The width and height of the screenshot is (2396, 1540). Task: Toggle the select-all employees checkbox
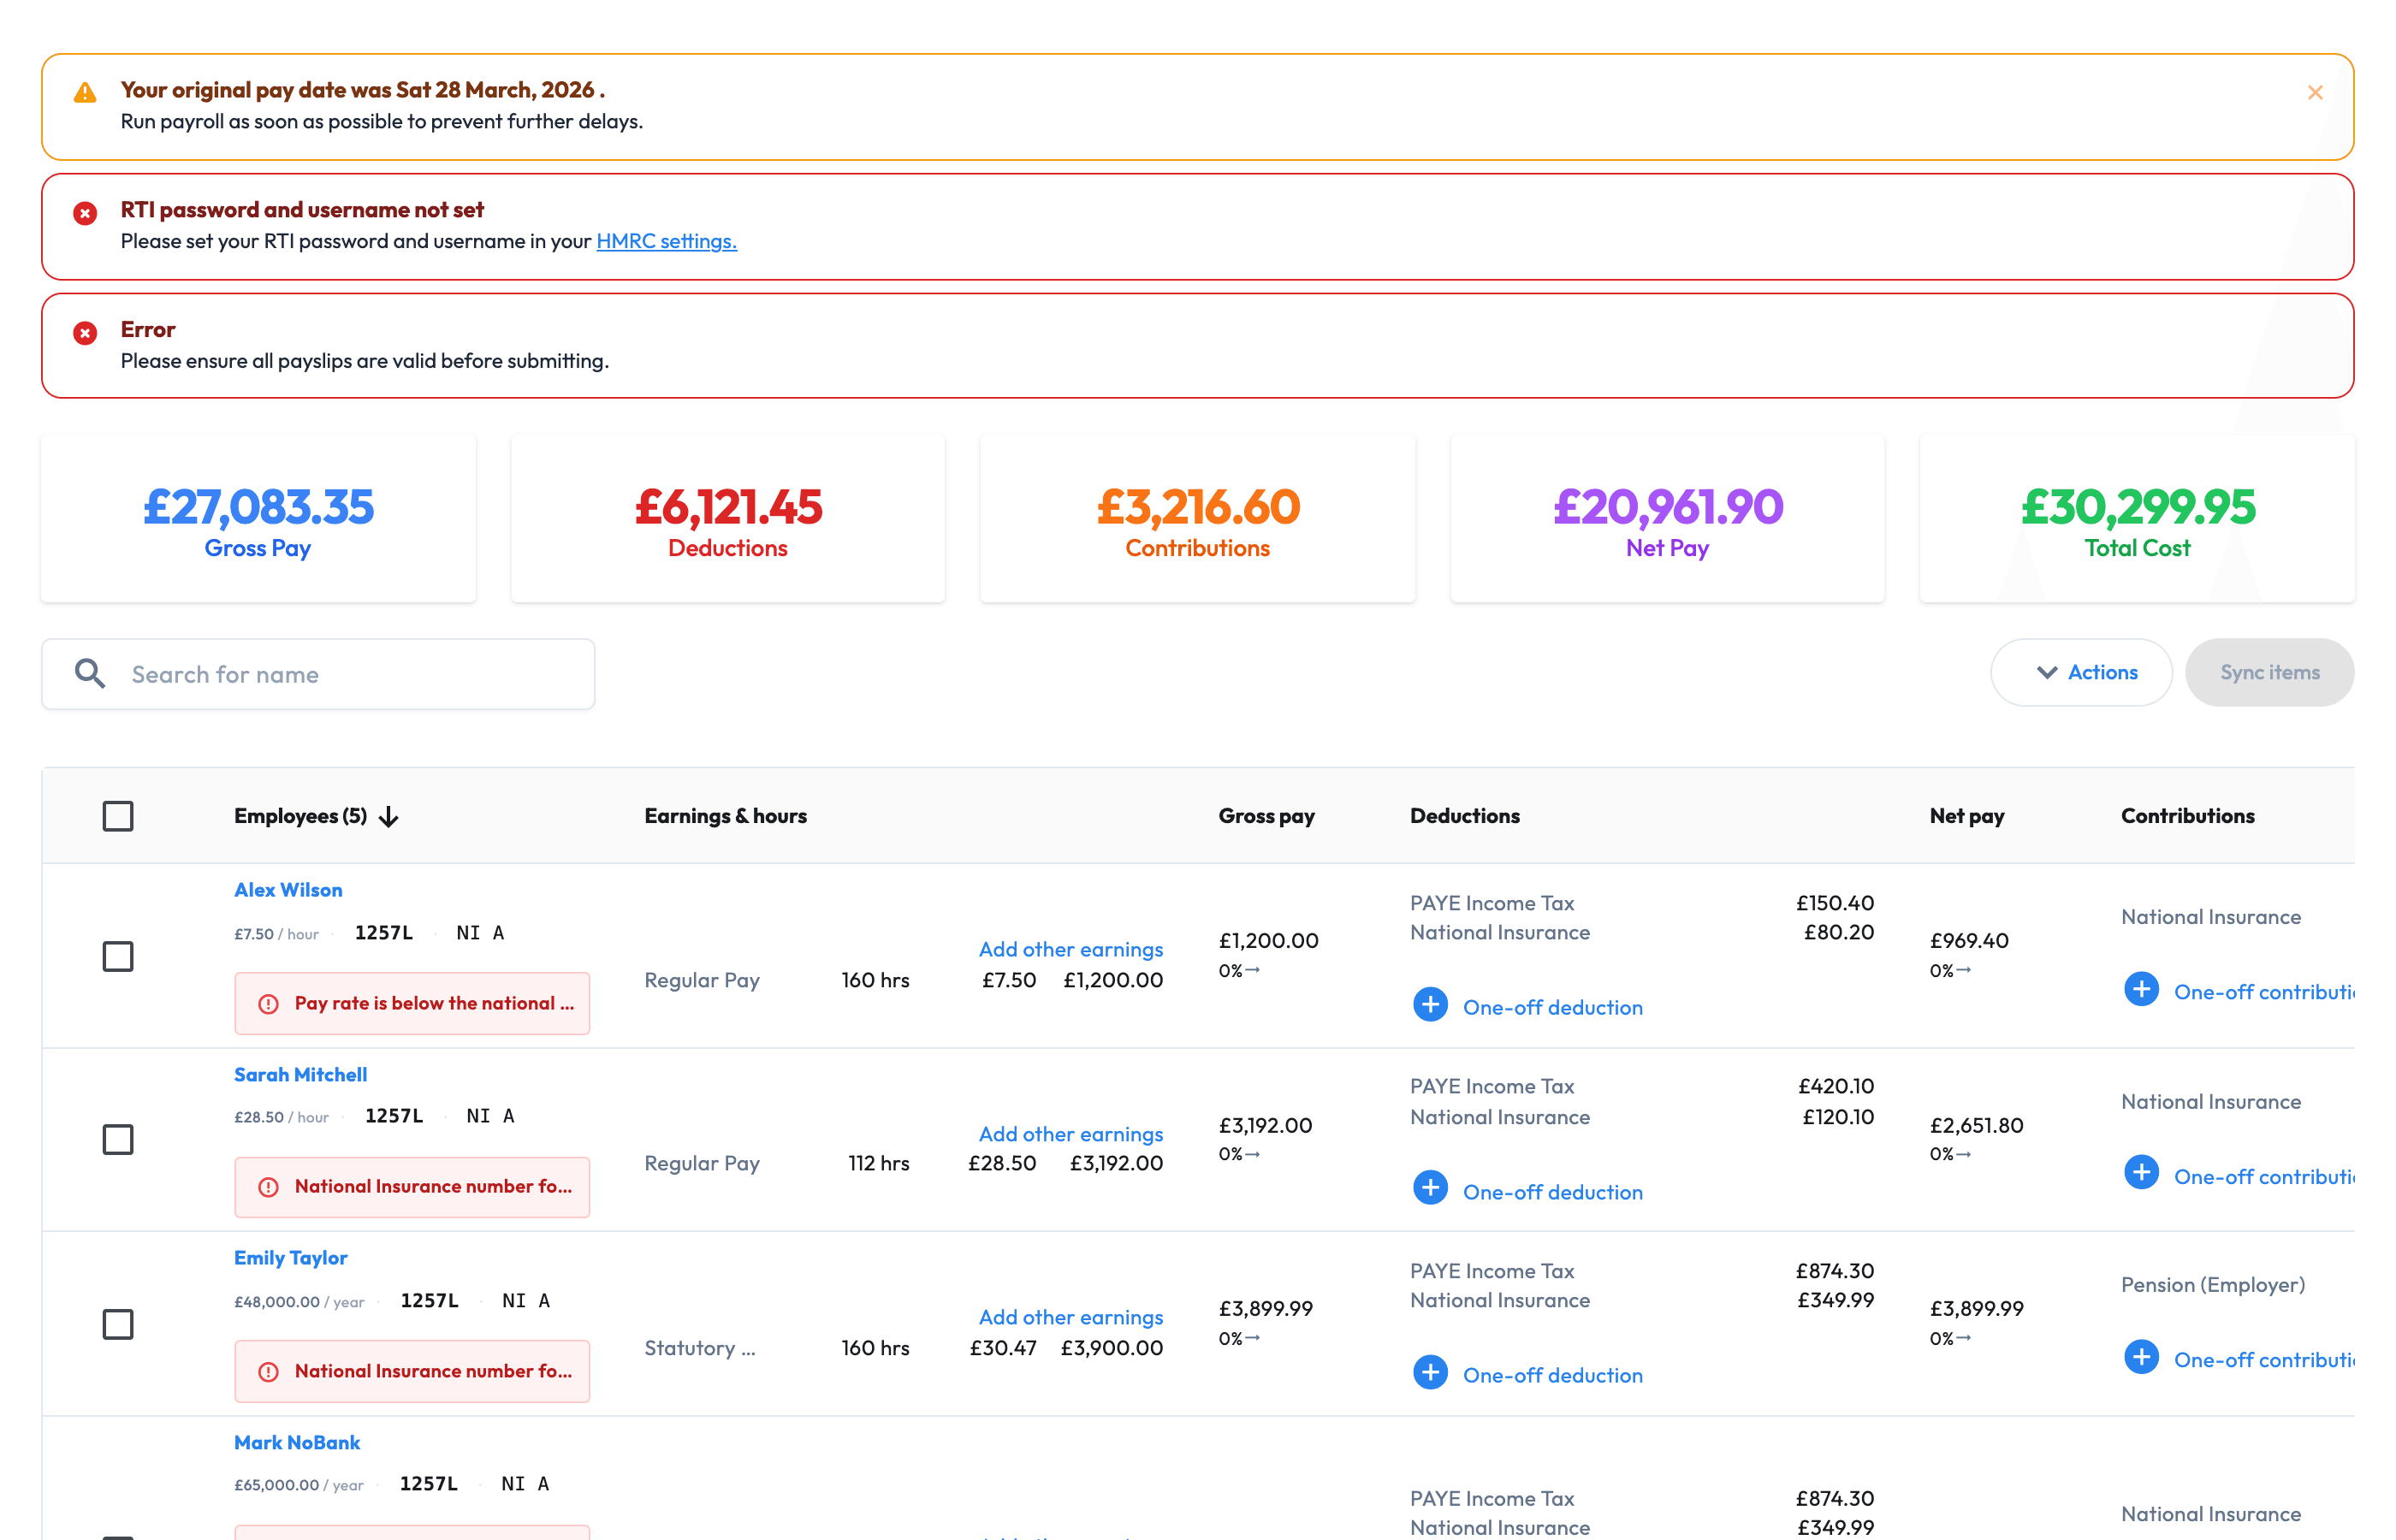[x=118, y=816]
